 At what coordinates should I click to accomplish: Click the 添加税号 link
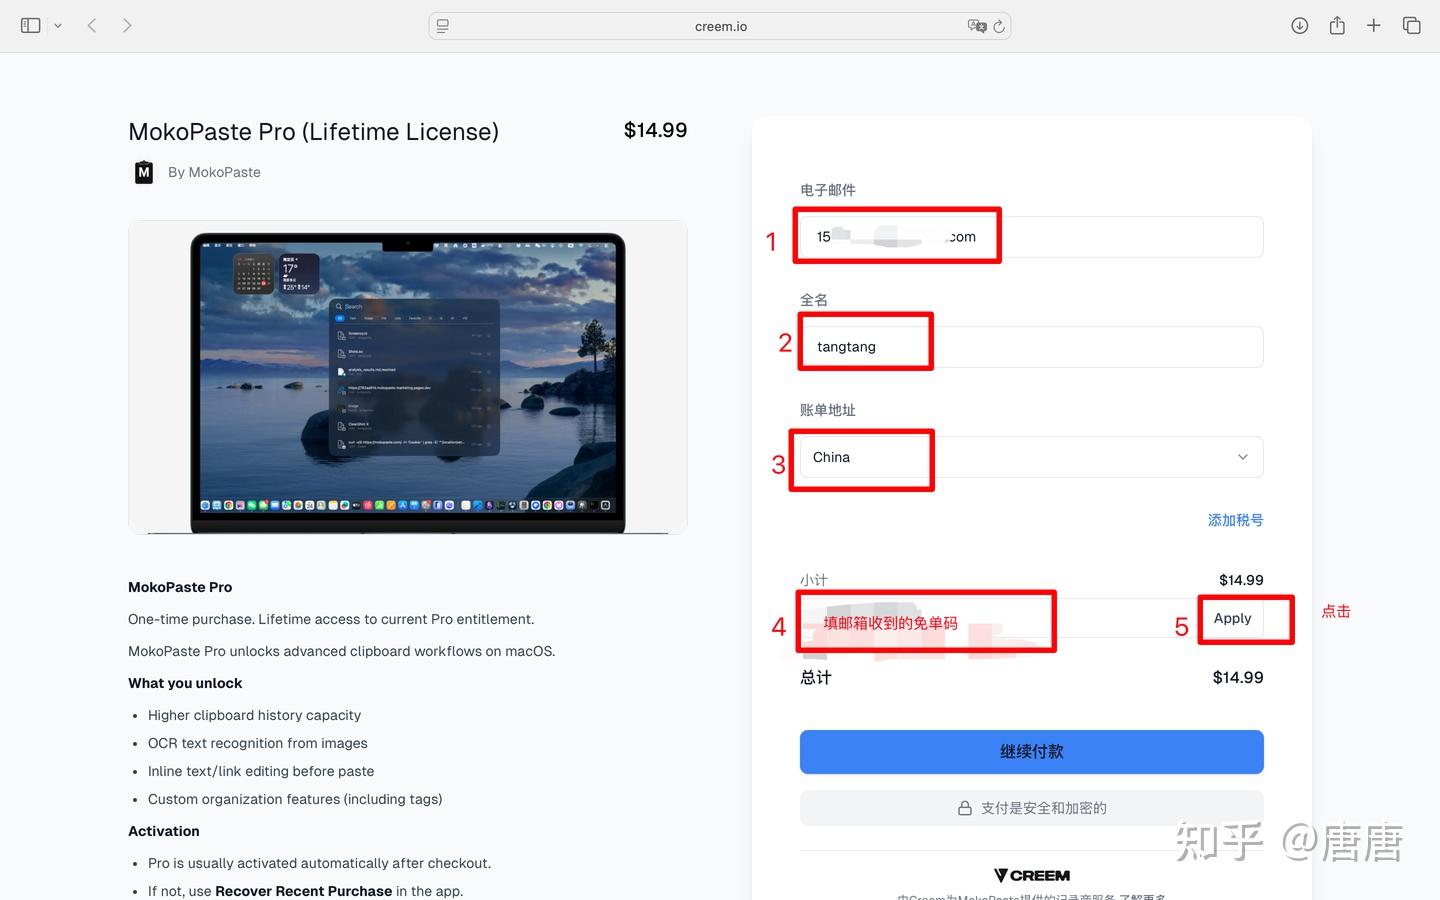point(1235,520)
